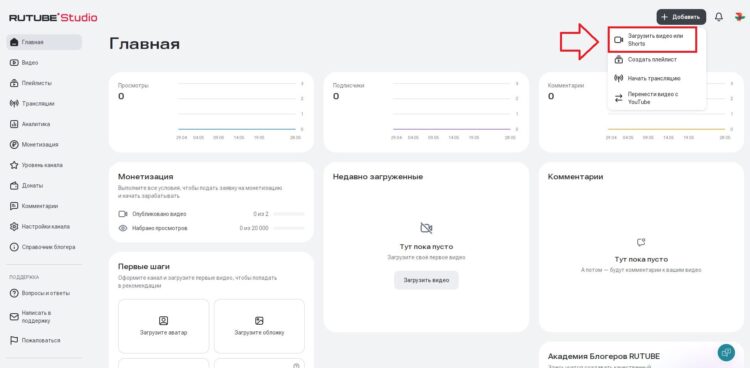Click the star icon for Уровень канала
The height and width of the screenshot is (368, 750).
pyautogui.click(x=14, y=165)
